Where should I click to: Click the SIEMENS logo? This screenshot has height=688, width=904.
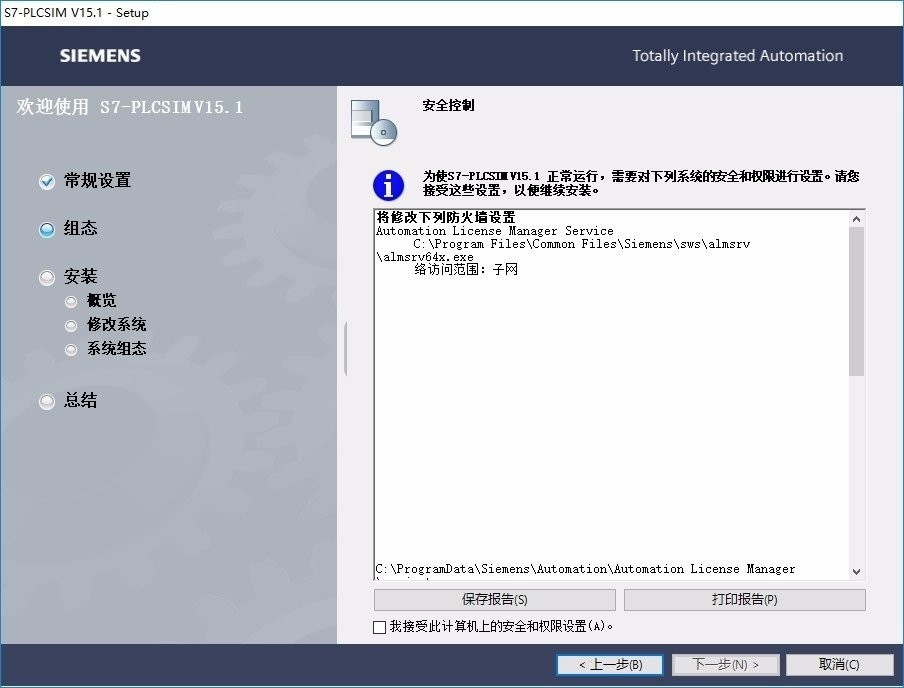tap(100, 55)
